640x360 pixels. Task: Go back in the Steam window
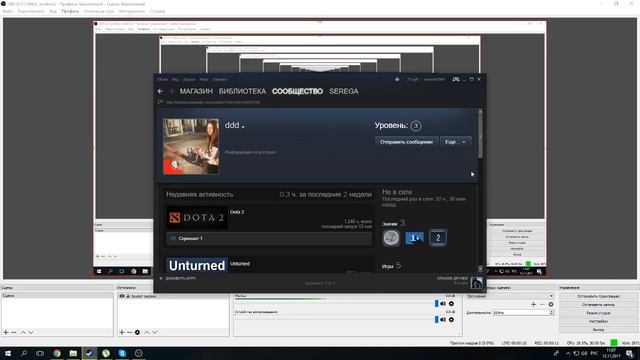tap(160, 91)
